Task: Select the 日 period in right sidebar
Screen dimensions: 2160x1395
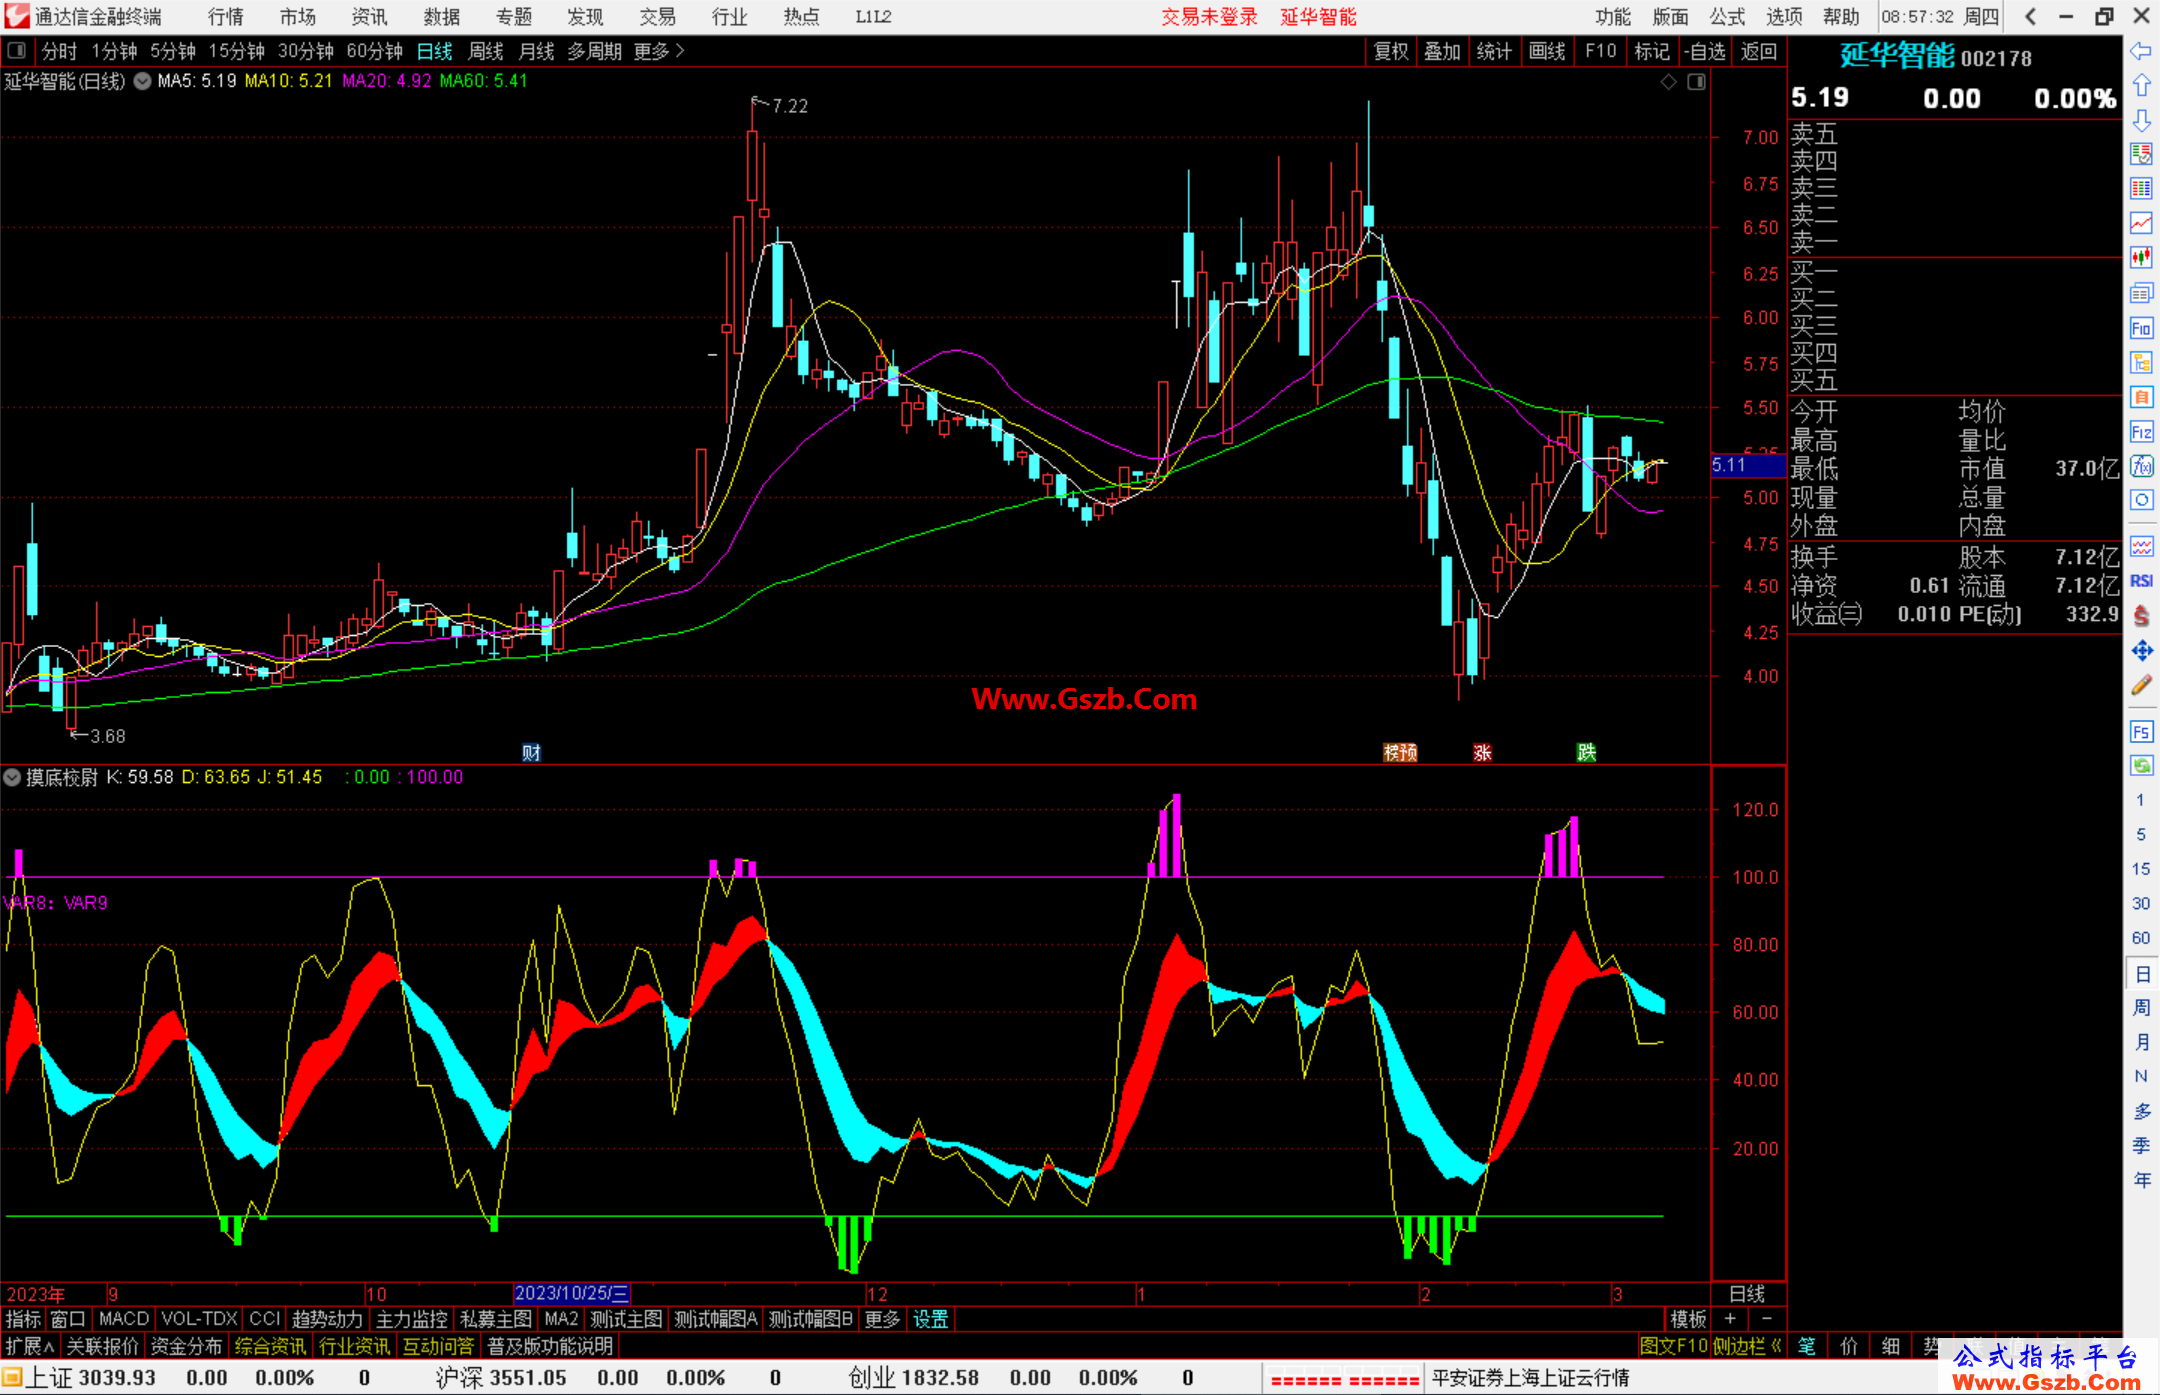Action: tap(2141, 973)
